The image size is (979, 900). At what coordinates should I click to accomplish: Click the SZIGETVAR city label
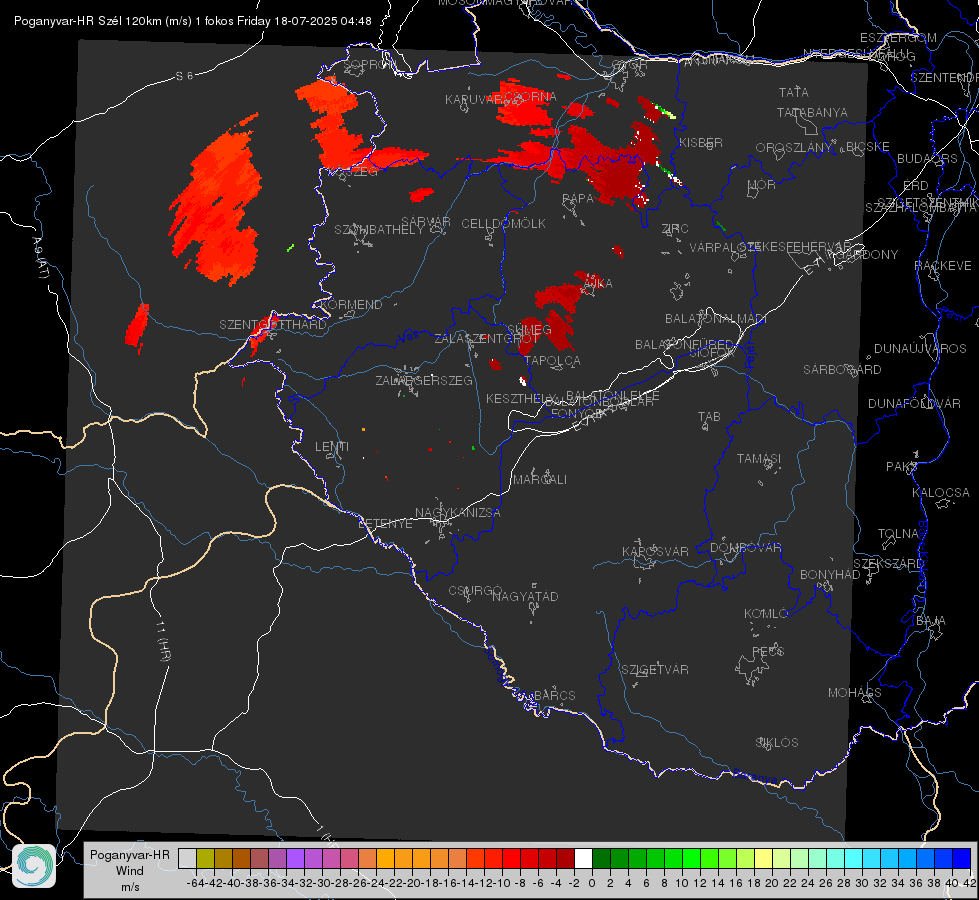point(654,669)
